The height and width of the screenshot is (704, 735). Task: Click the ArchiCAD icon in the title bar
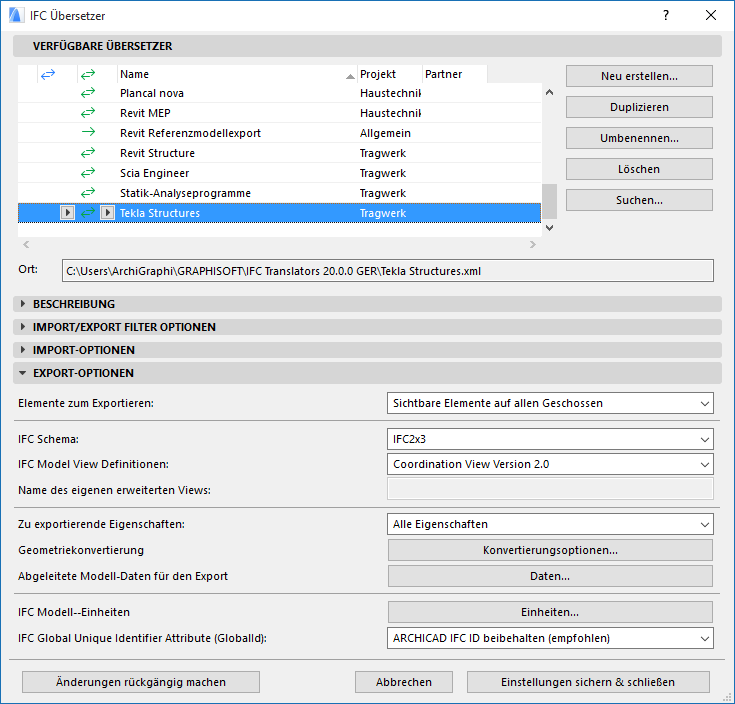(16, 15)
